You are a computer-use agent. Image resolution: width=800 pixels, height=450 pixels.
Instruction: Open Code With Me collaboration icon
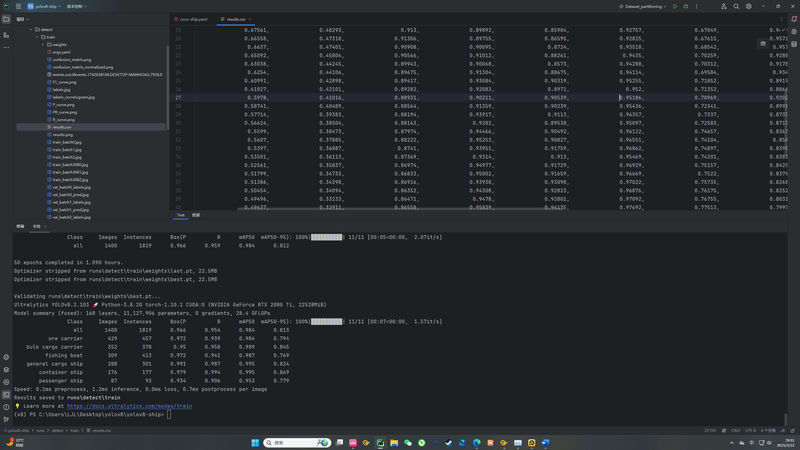(723, 6)
